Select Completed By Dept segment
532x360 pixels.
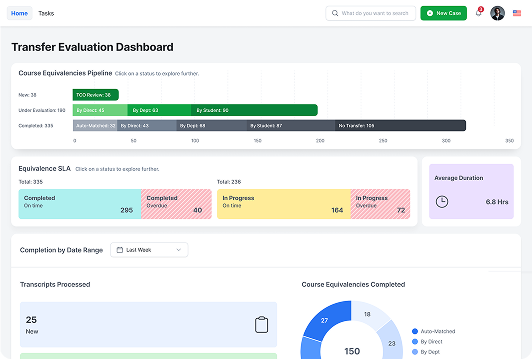pos(212,126)
